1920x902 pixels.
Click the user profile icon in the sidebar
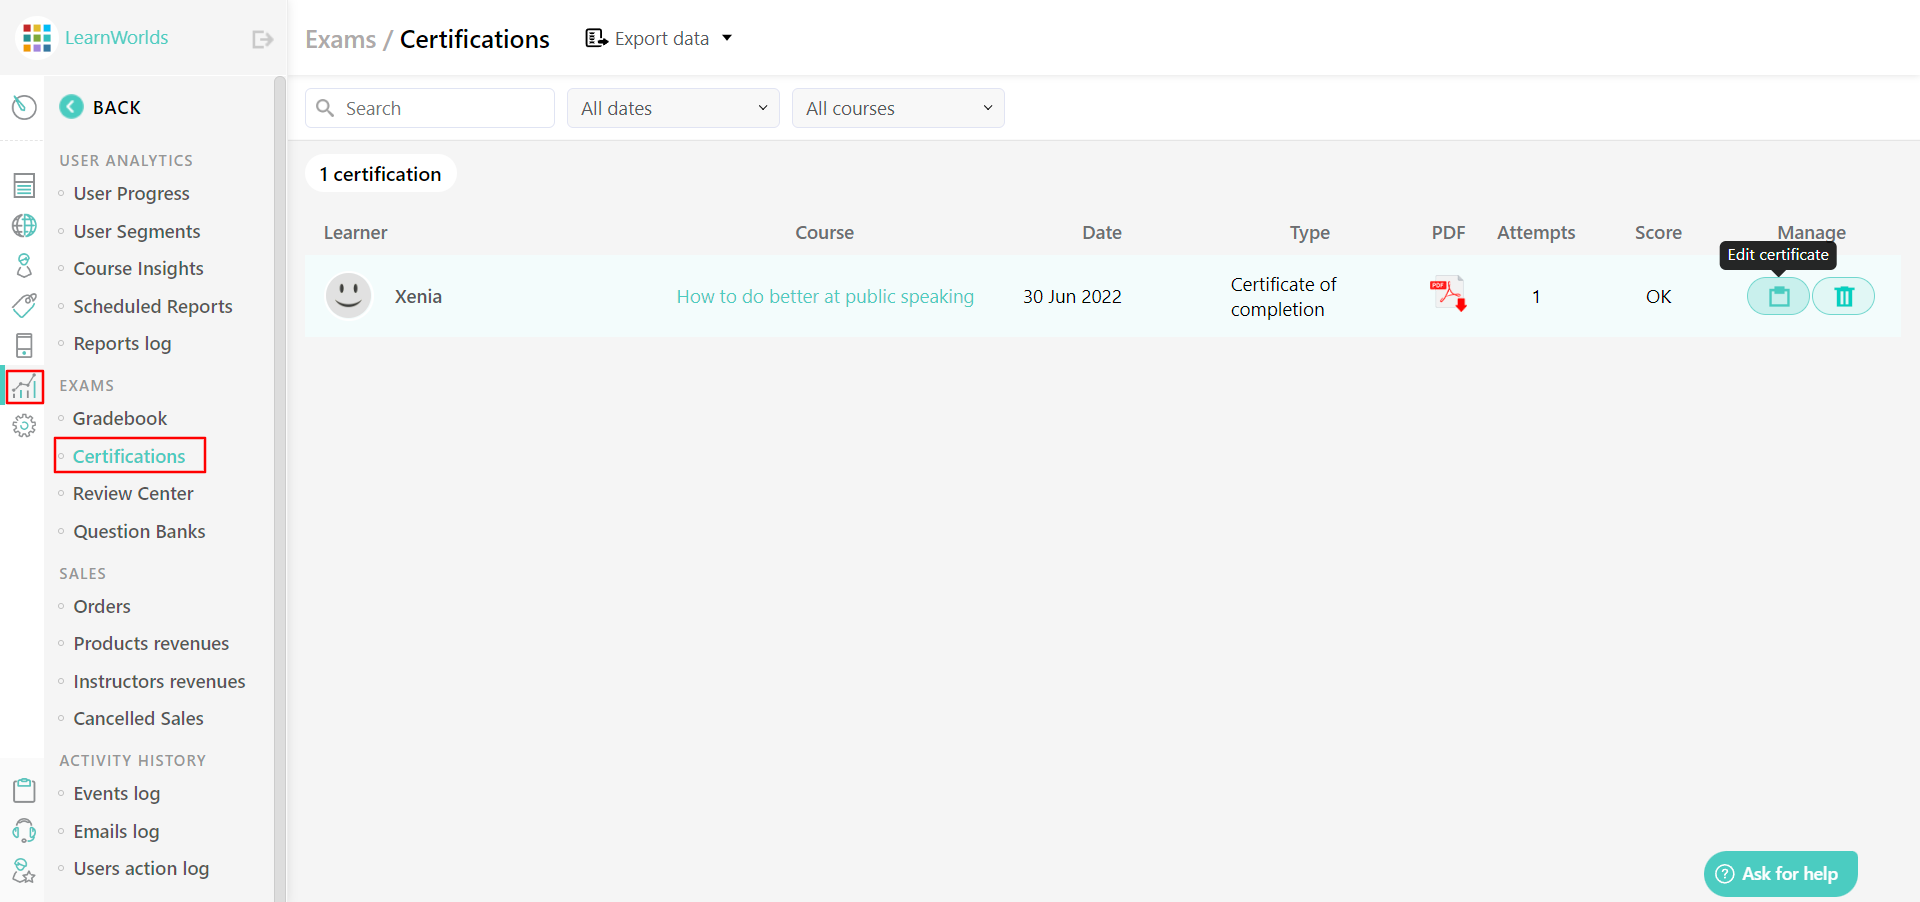(24, 265)
